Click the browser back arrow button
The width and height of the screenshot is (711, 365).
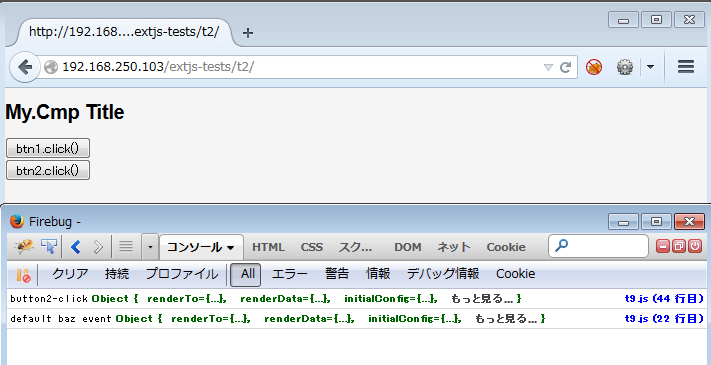[24, 68]
